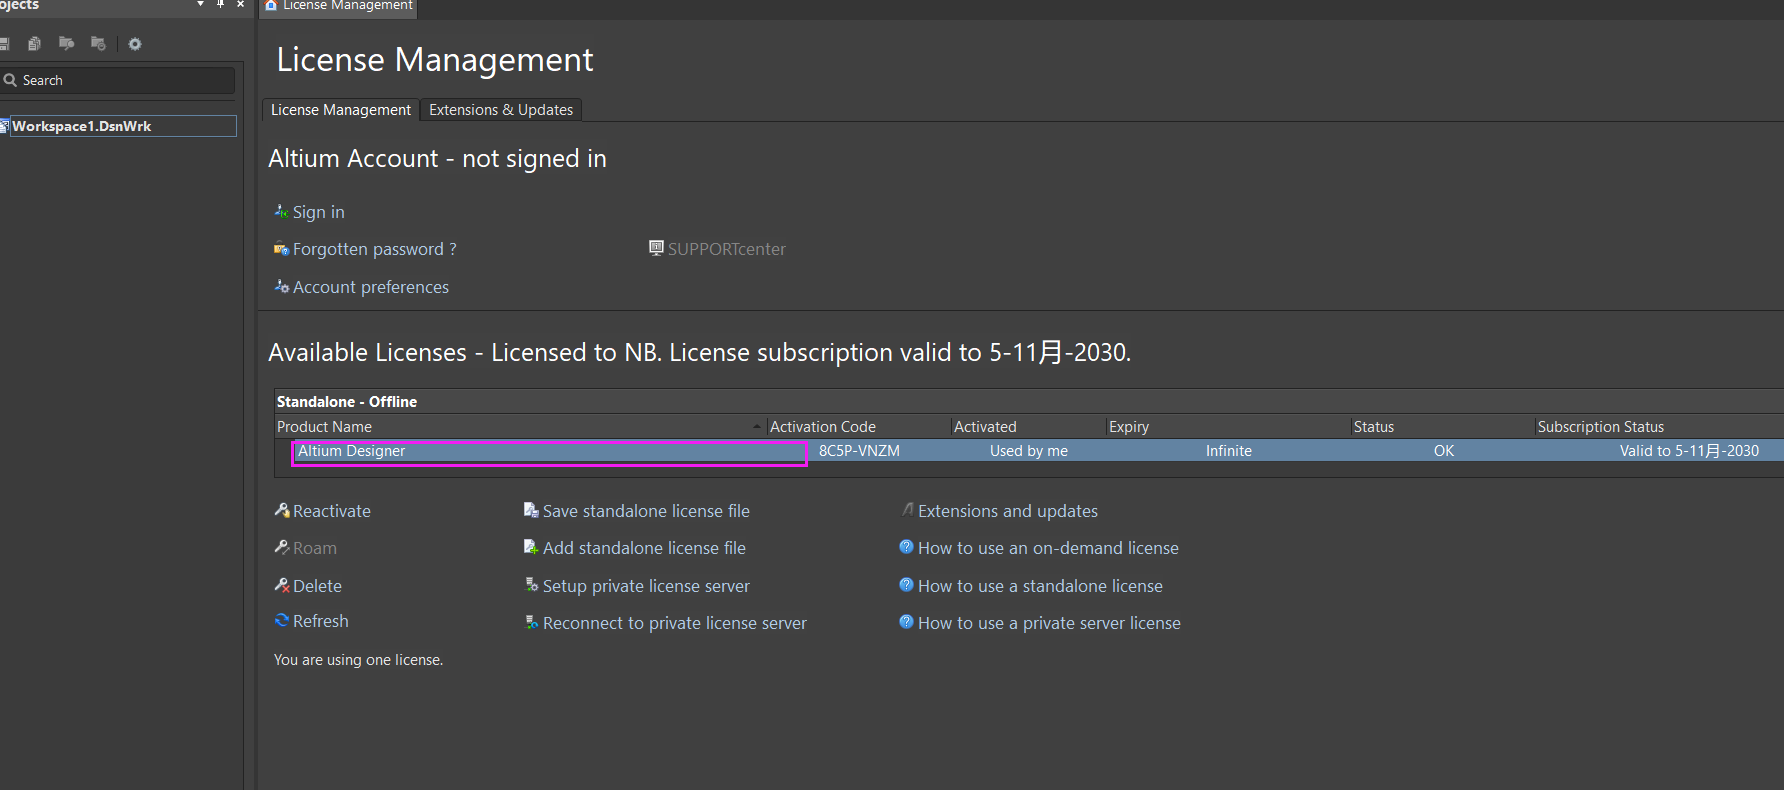Open the Forgotten password link

click(x=374, y=249)
